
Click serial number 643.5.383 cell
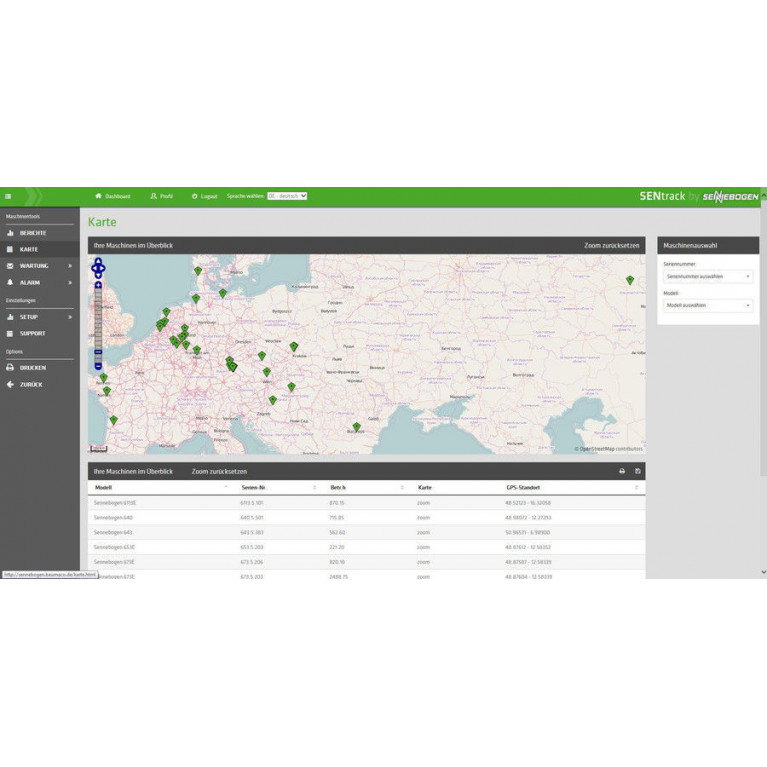point(251,532)
